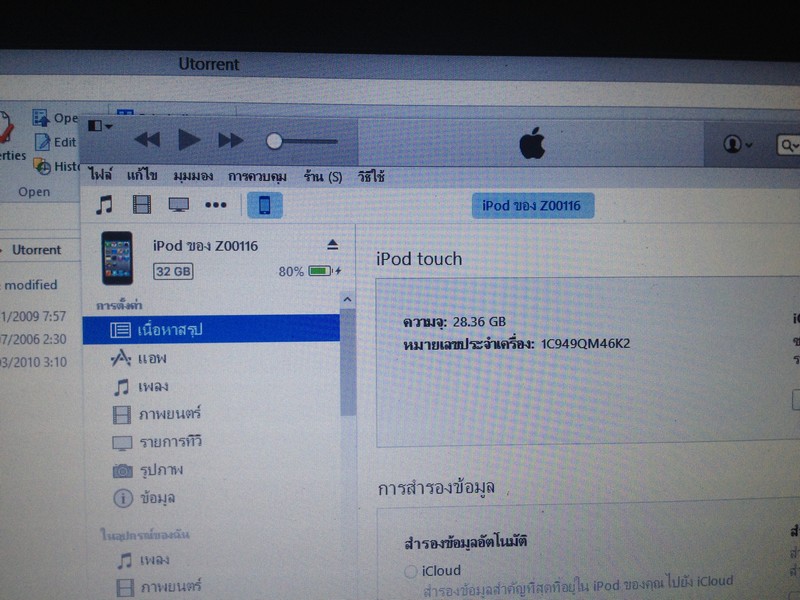Eject the iPod ของ Z00116
Screen dimensions: 800x600
[x=333, y=245]
